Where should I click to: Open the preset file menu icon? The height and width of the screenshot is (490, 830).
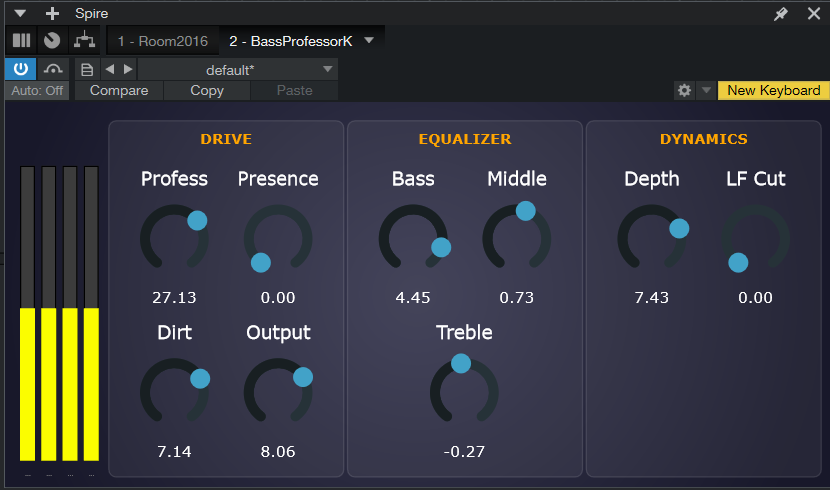(87, 69)
